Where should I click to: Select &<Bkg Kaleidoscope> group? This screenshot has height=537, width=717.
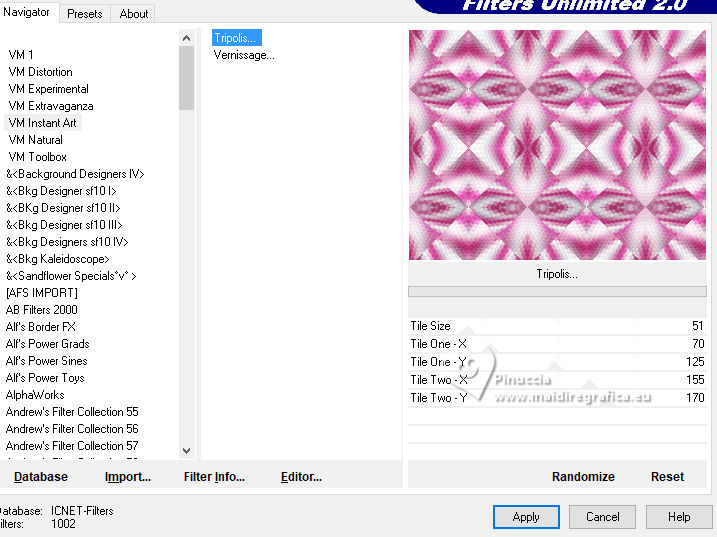[x=58, y=259]
